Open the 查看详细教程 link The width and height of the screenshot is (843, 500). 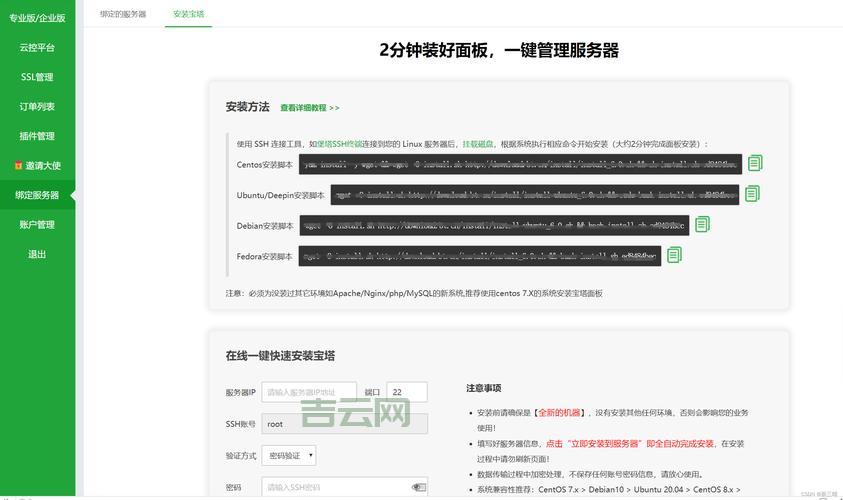[x=310, y=108]
